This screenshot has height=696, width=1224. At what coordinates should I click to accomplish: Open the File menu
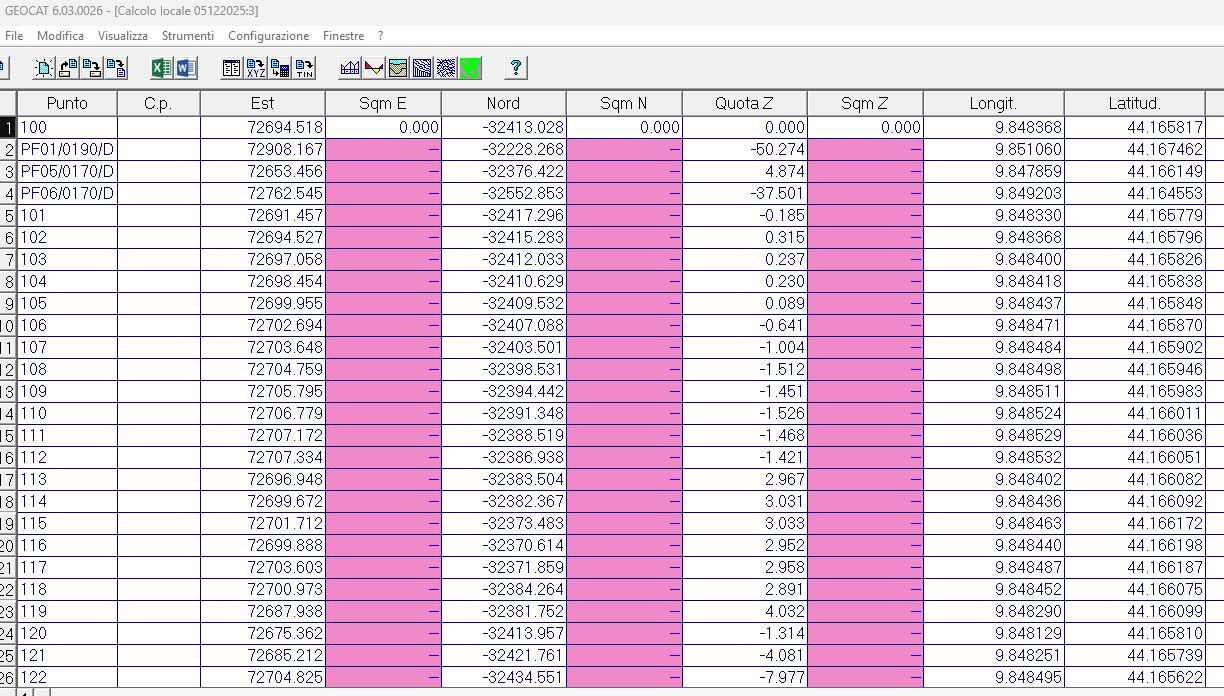14,36
